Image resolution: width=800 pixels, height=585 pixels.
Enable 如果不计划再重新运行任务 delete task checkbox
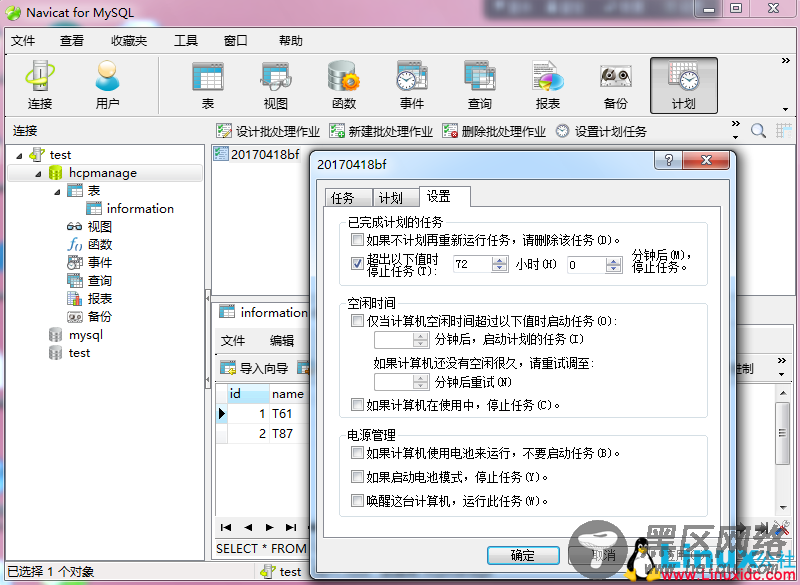click(357, 239)
